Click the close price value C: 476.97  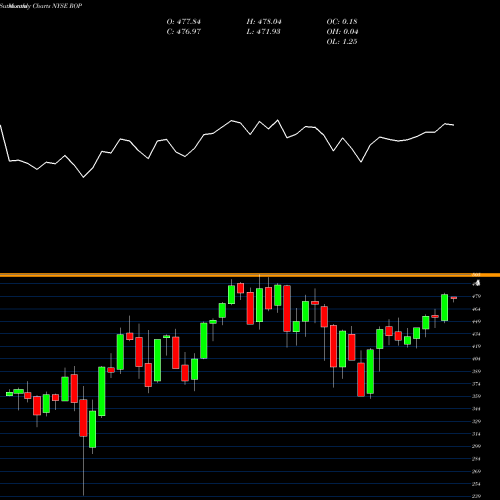[x=184, y=32]
